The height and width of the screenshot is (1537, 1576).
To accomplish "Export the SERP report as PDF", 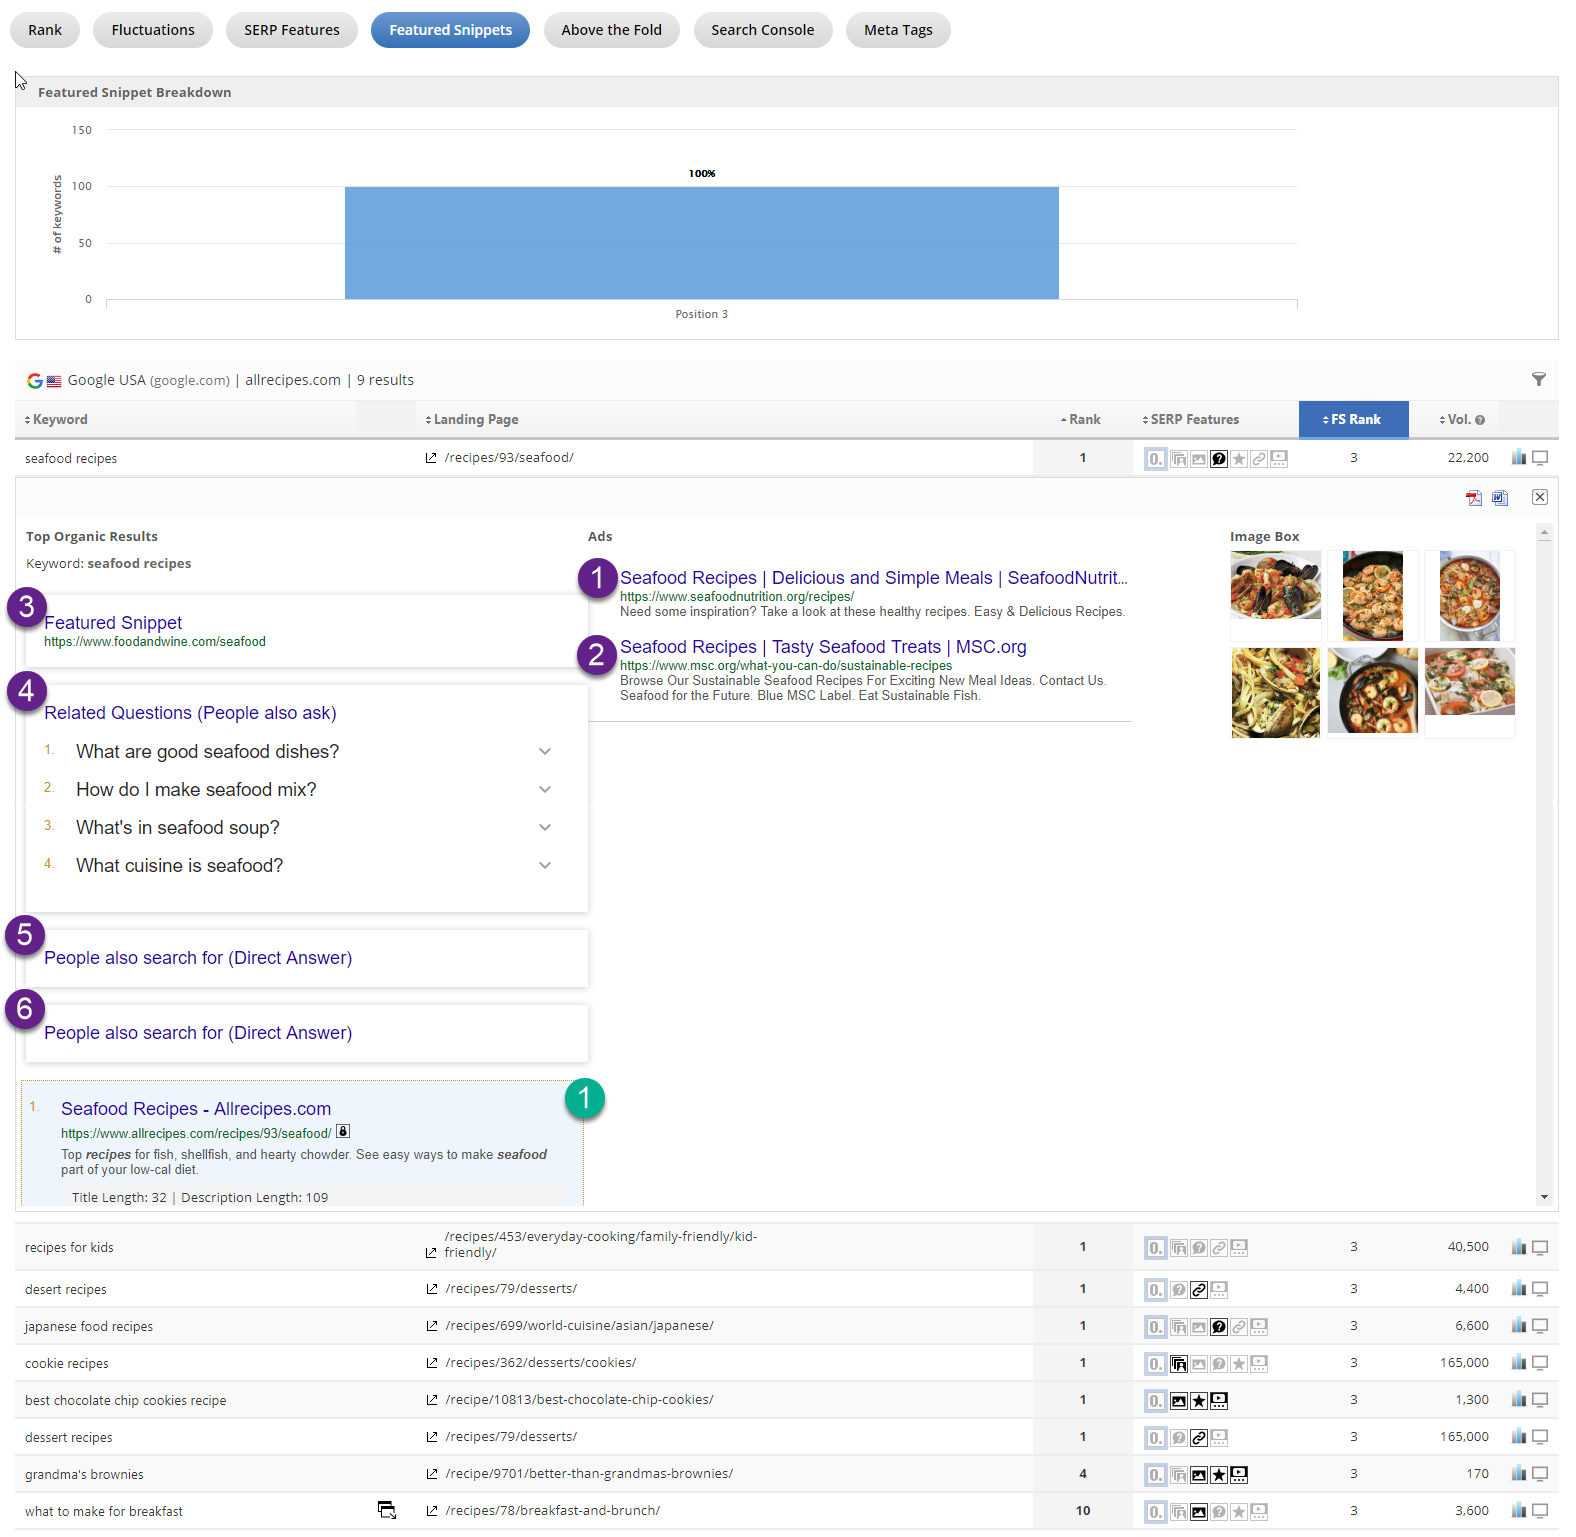I will [1473, 498].
